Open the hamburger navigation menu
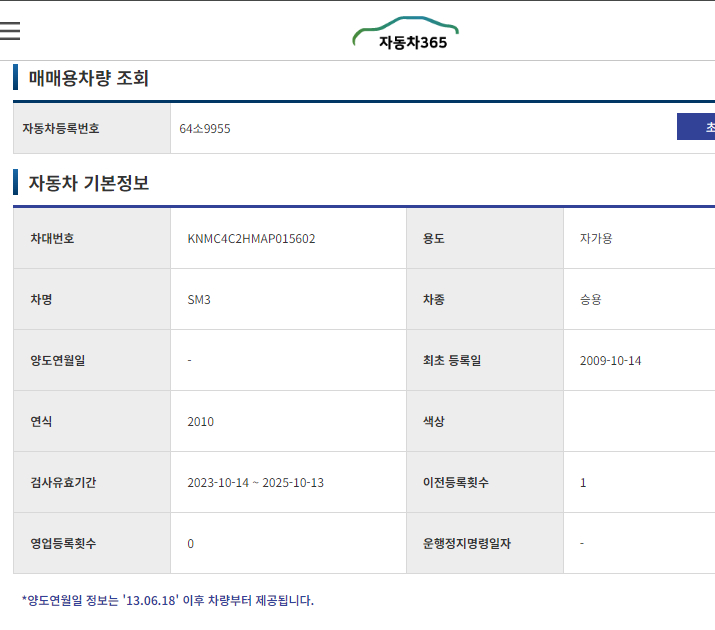715x630 pixels. [x=10, y=30]
